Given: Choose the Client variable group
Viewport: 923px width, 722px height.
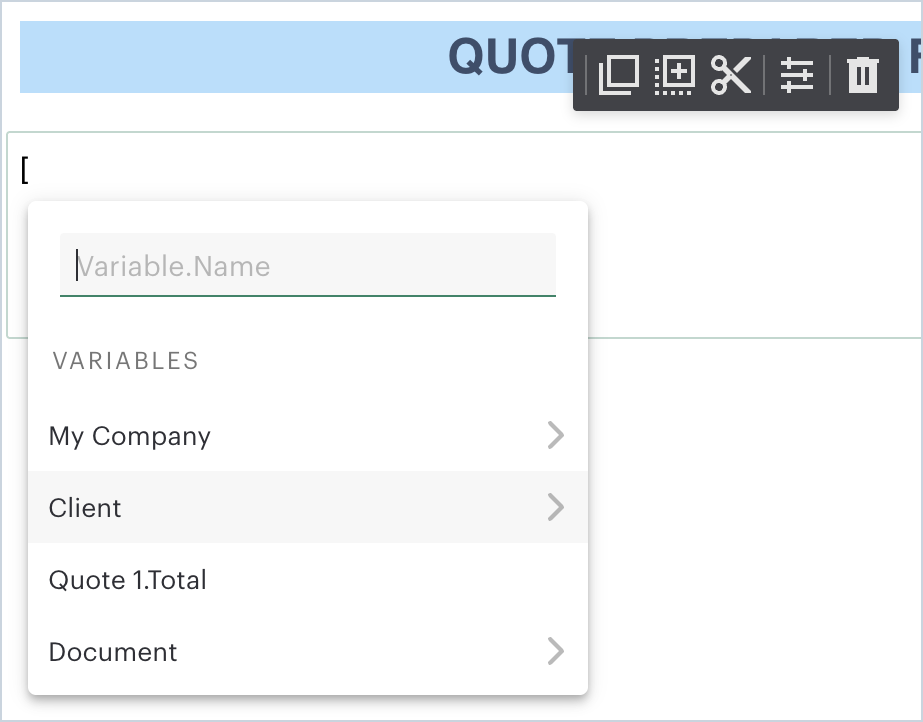Looking at the screenshot, I should tap(85, 508).
